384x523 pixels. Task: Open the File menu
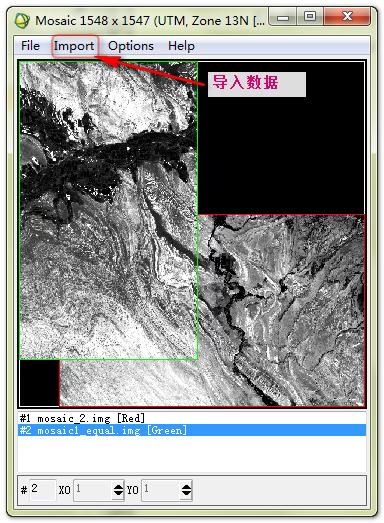[30, 46]
